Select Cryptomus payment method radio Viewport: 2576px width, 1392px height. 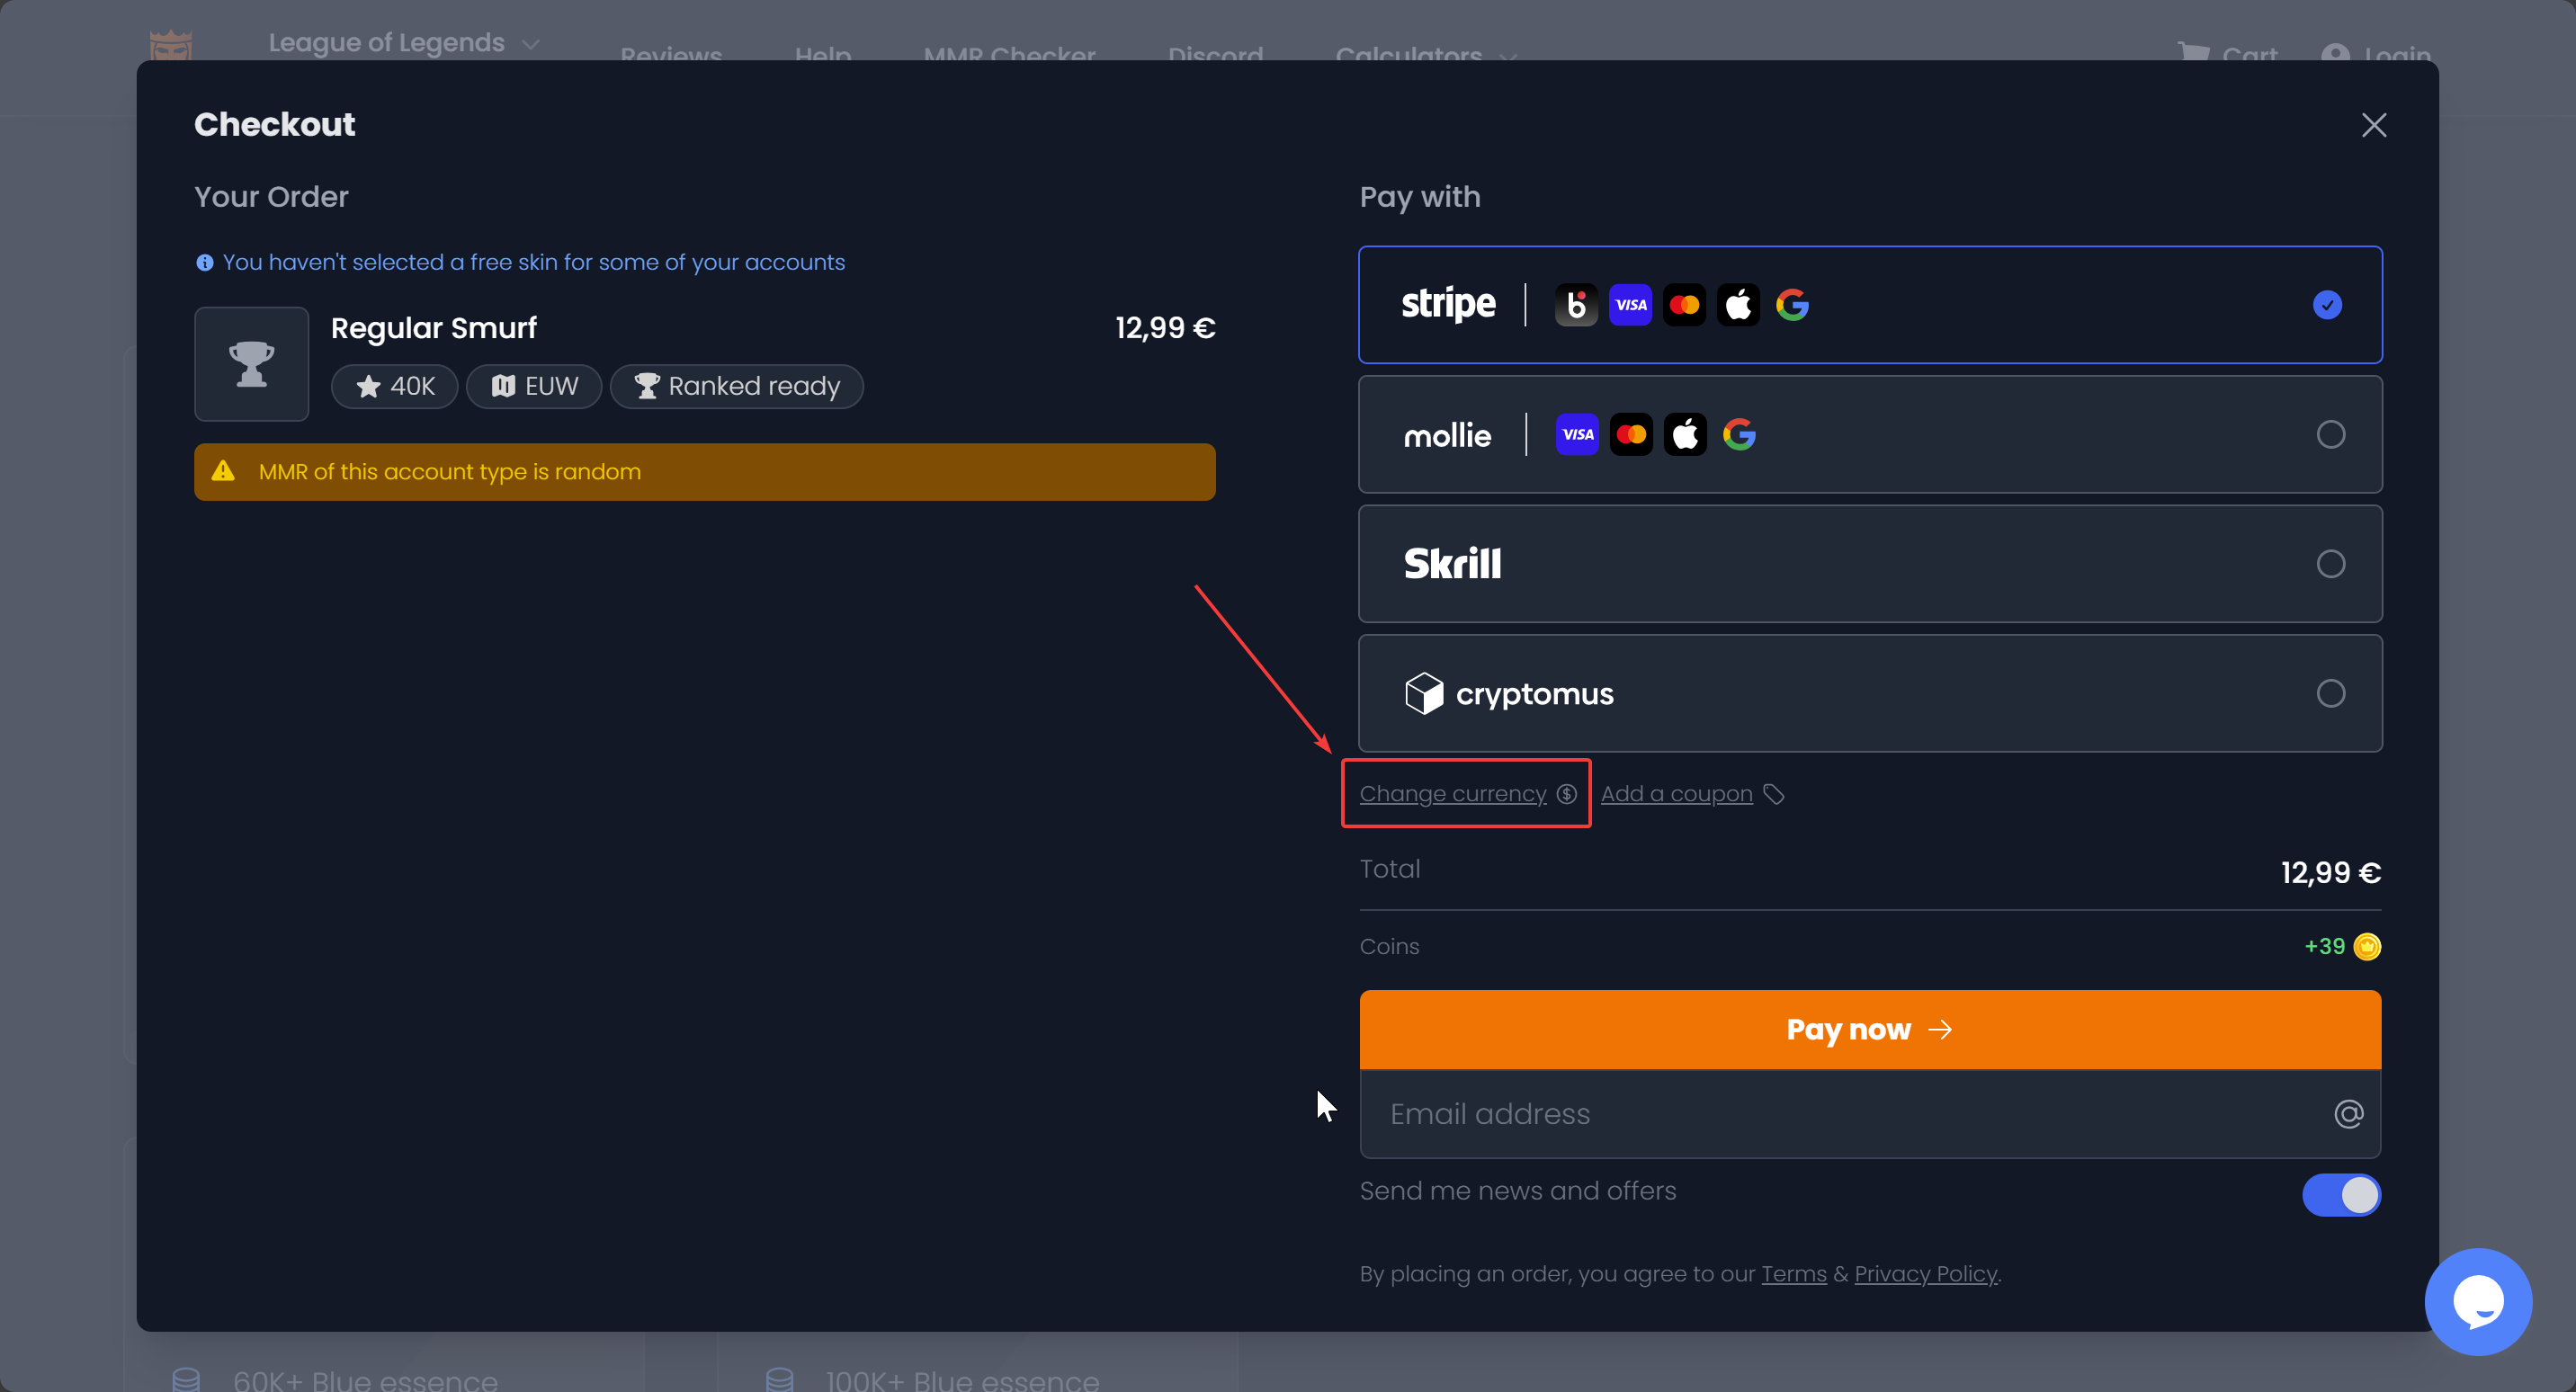click(x=2330, y=693)
